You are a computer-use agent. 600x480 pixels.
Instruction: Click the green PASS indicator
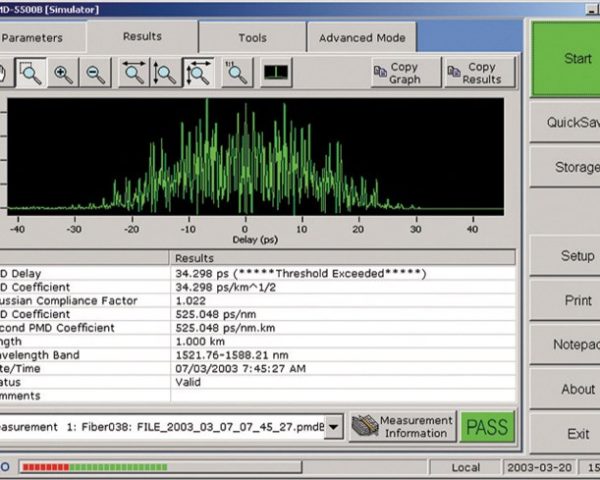coord(487,427)
